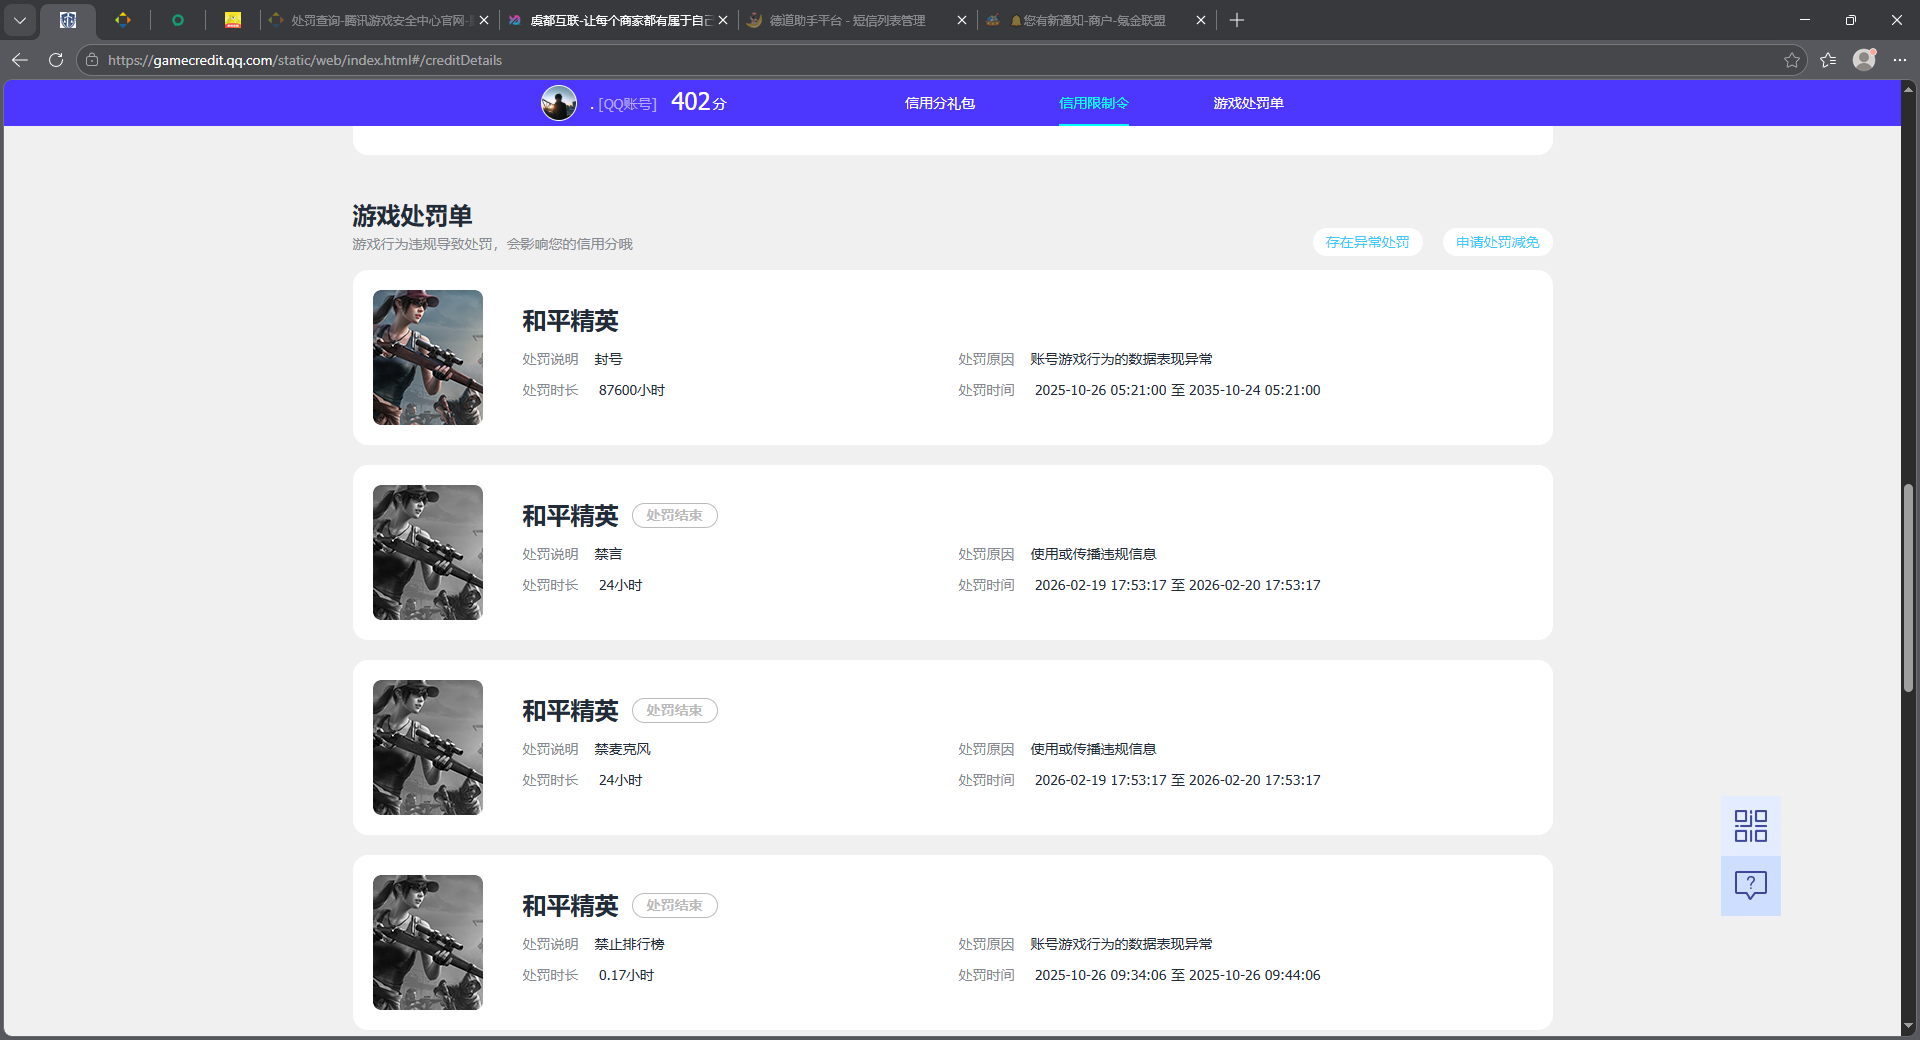
Task: Select the 德道助手平台 browser tab
Action: (845, 20)
